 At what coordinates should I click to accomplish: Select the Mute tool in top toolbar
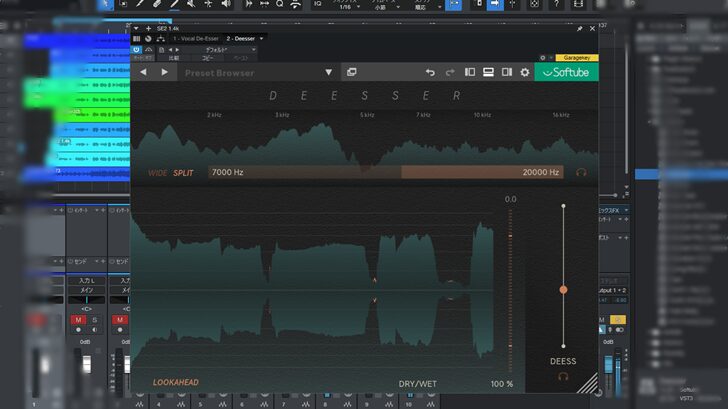191,4
